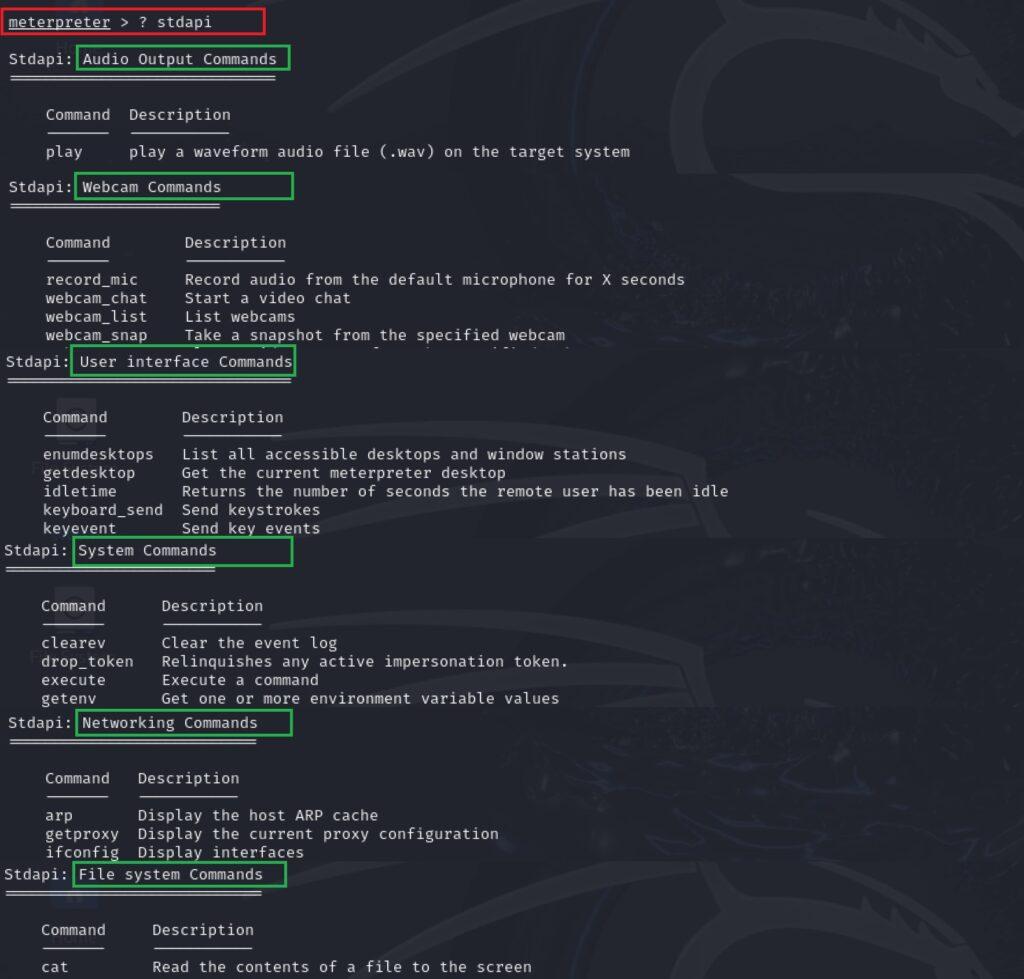Click 'Execute a command' description

point(240,680)
